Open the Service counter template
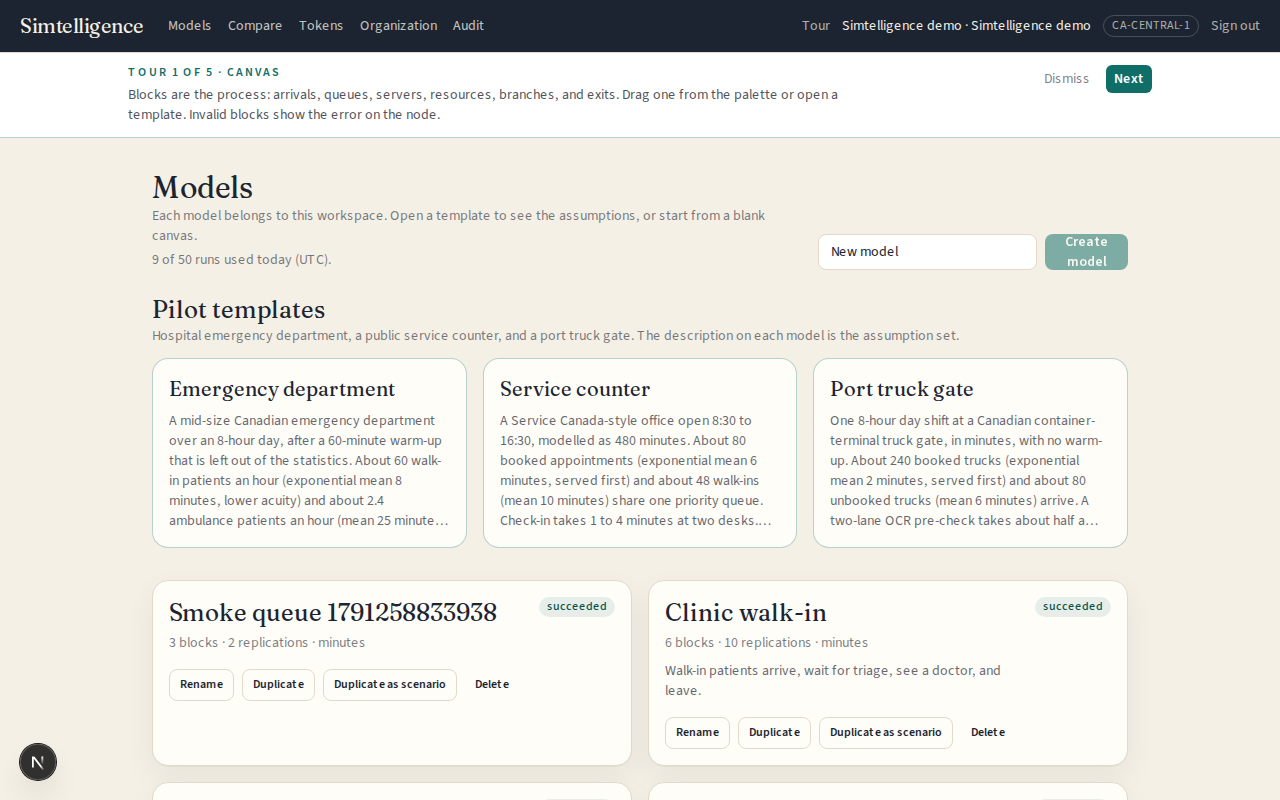 (x=640, y=453)
